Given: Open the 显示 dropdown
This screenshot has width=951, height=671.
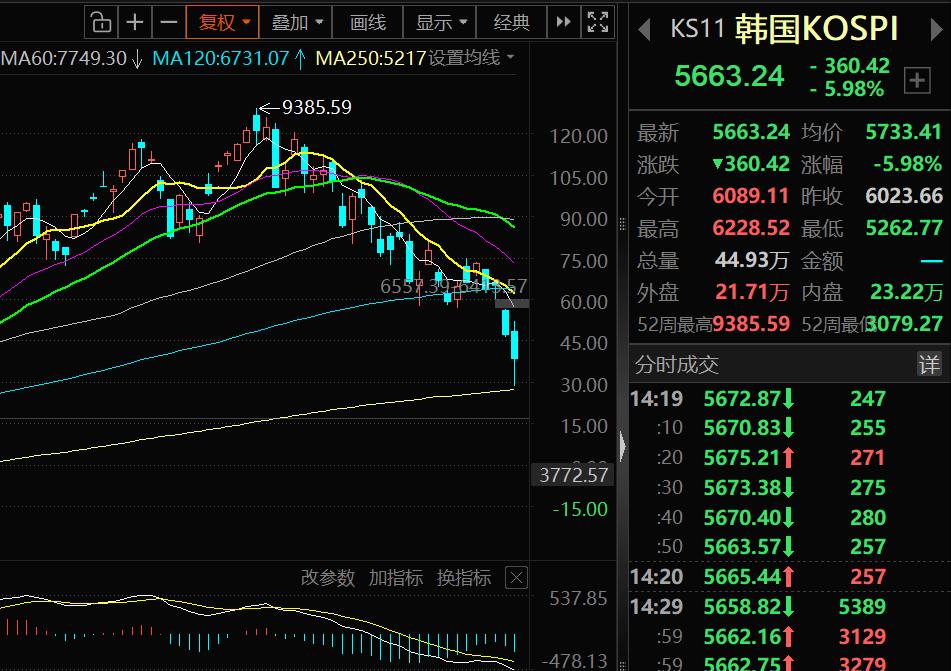Looking at the screenshot, I should (440, 22).
